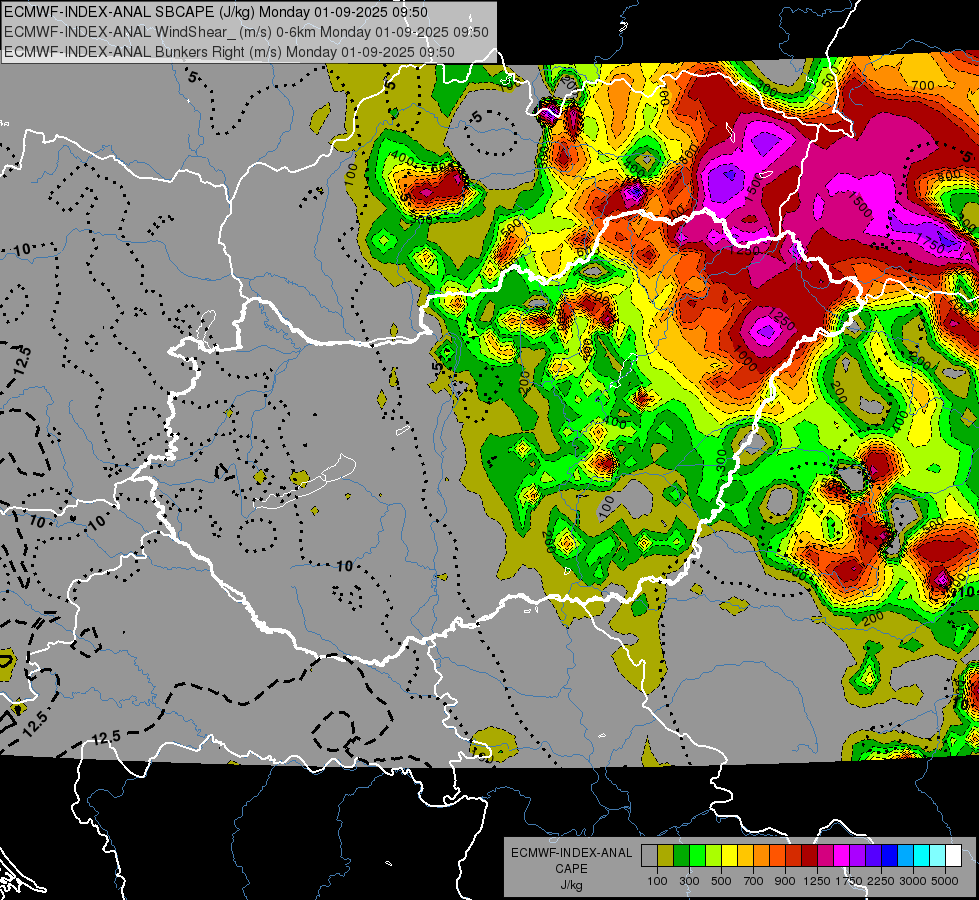Click the legend scale value 500

721,881
